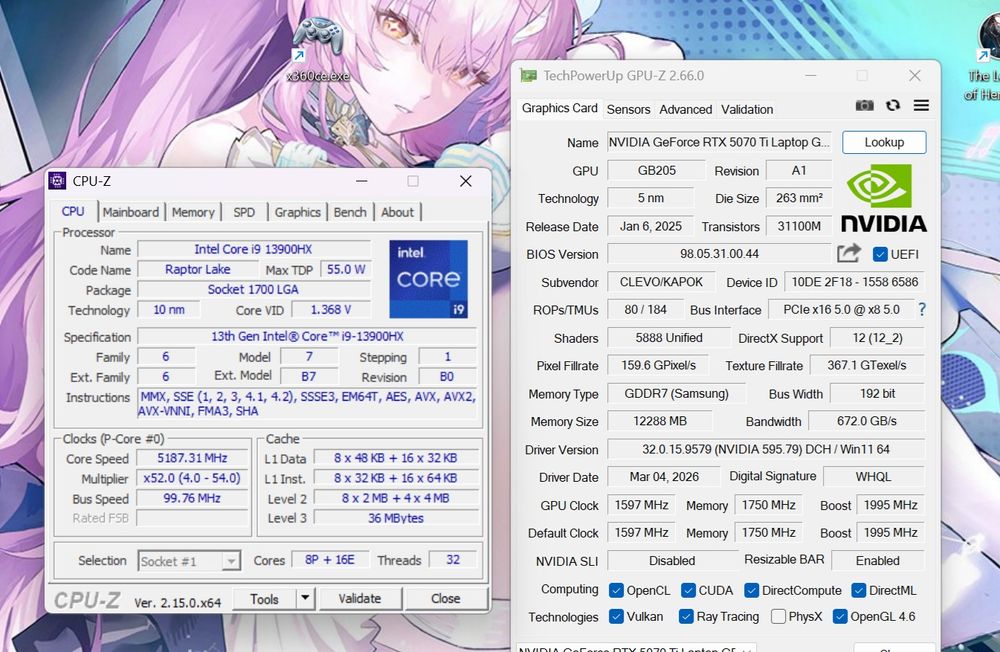
Task: Click the GPU Name field in GPU-Z
Action: click(719, 142)
